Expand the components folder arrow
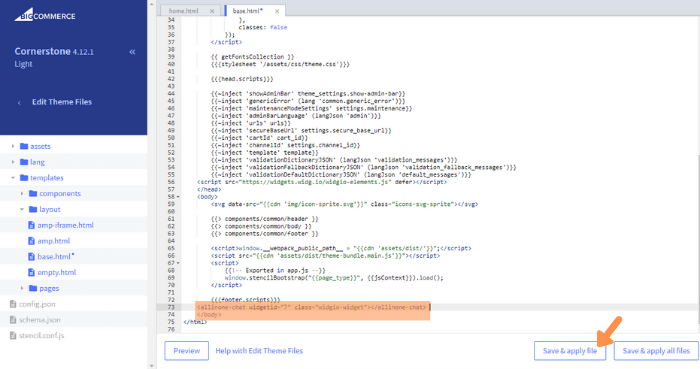 click(22, 193)
